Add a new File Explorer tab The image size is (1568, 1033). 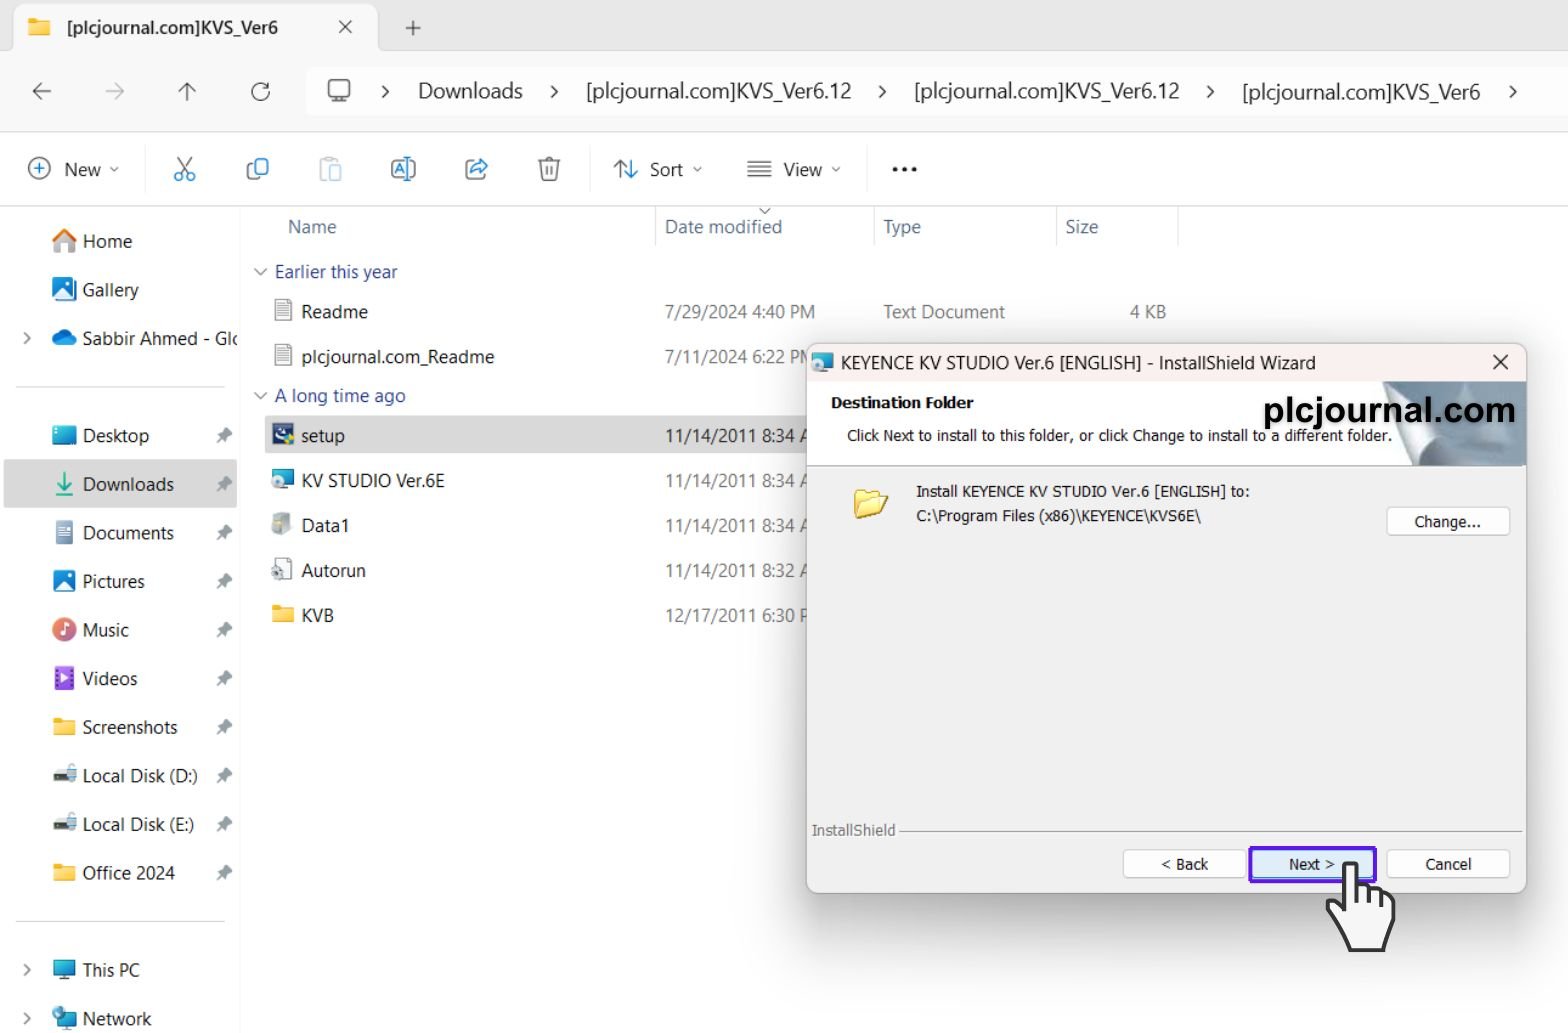(x=413, y=28)
